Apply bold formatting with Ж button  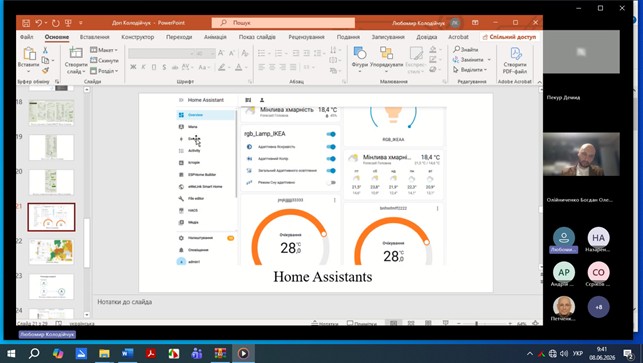point(133,67)
